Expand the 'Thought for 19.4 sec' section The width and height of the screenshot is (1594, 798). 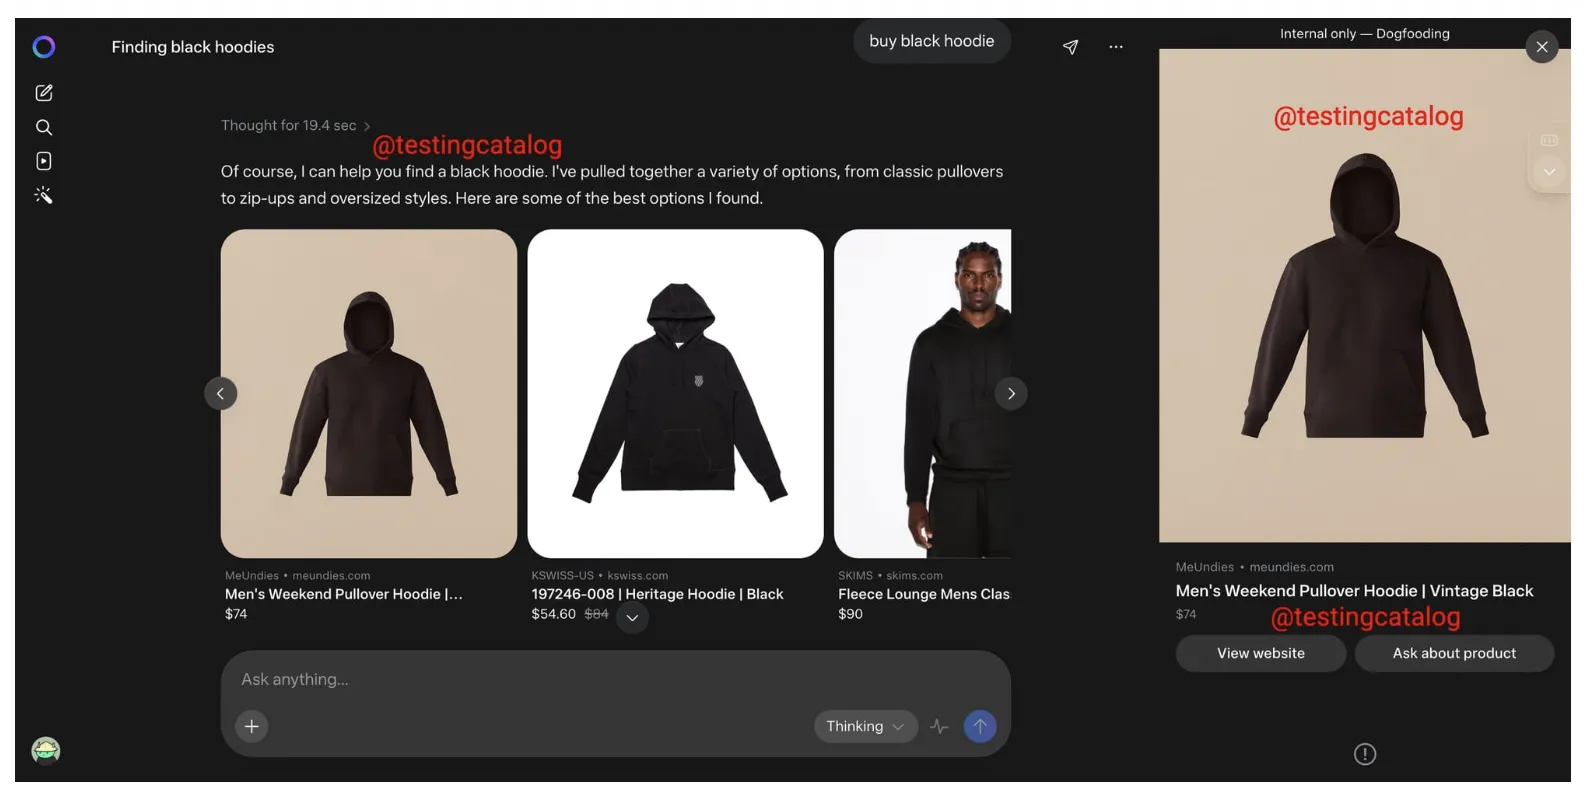click(x=295, y=126)
